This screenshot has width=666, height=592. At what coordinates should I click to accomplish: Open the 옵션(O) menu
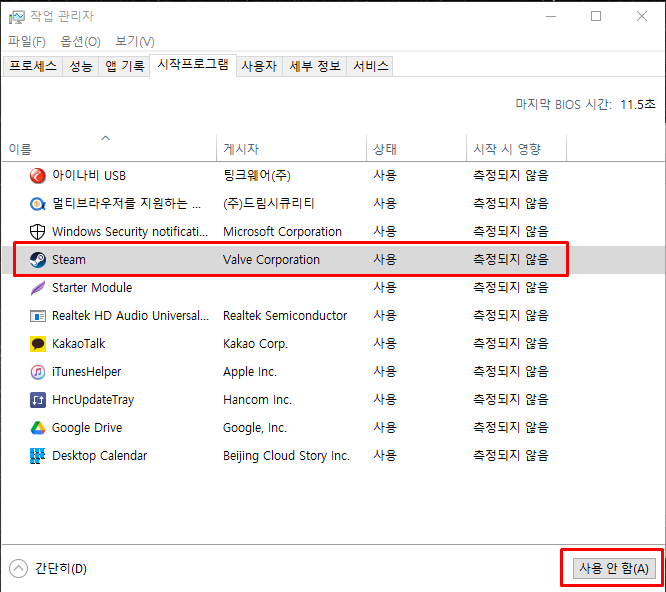click(x=80, y=42)
